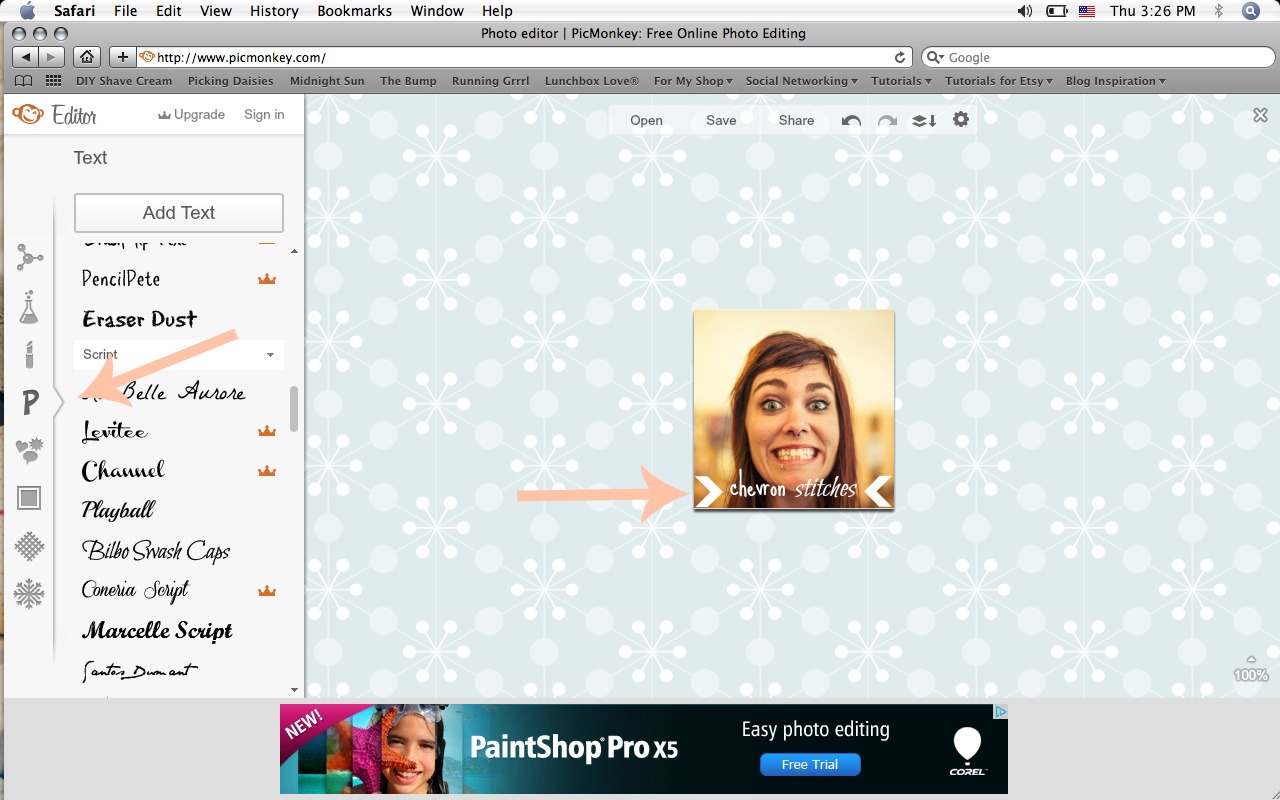Open the Textures panel (woven pattern icon)
Image resolution: width=1280 pixels, height=800 pixels.
(x=29, y=546)
